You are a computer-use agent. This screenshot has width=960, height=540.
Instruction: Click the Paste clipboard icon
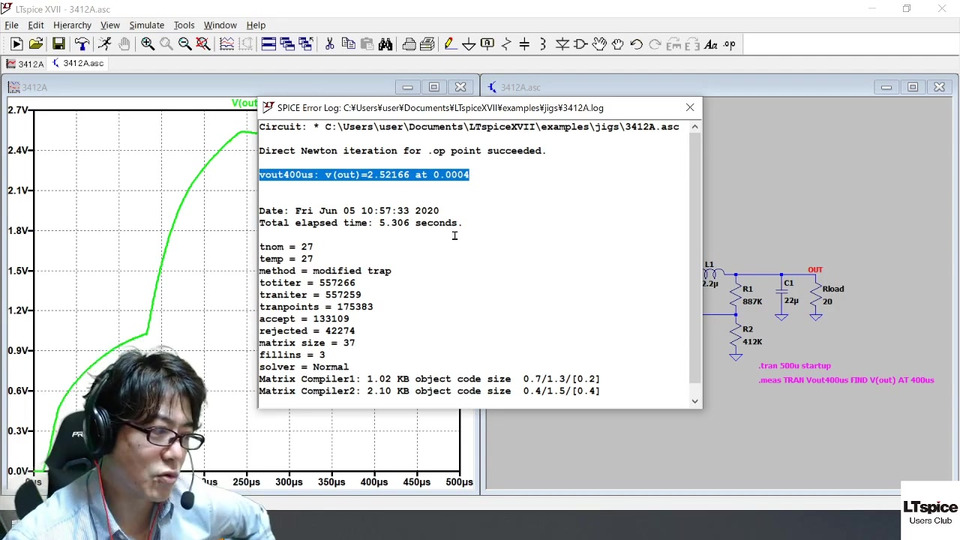click(367, 44)
